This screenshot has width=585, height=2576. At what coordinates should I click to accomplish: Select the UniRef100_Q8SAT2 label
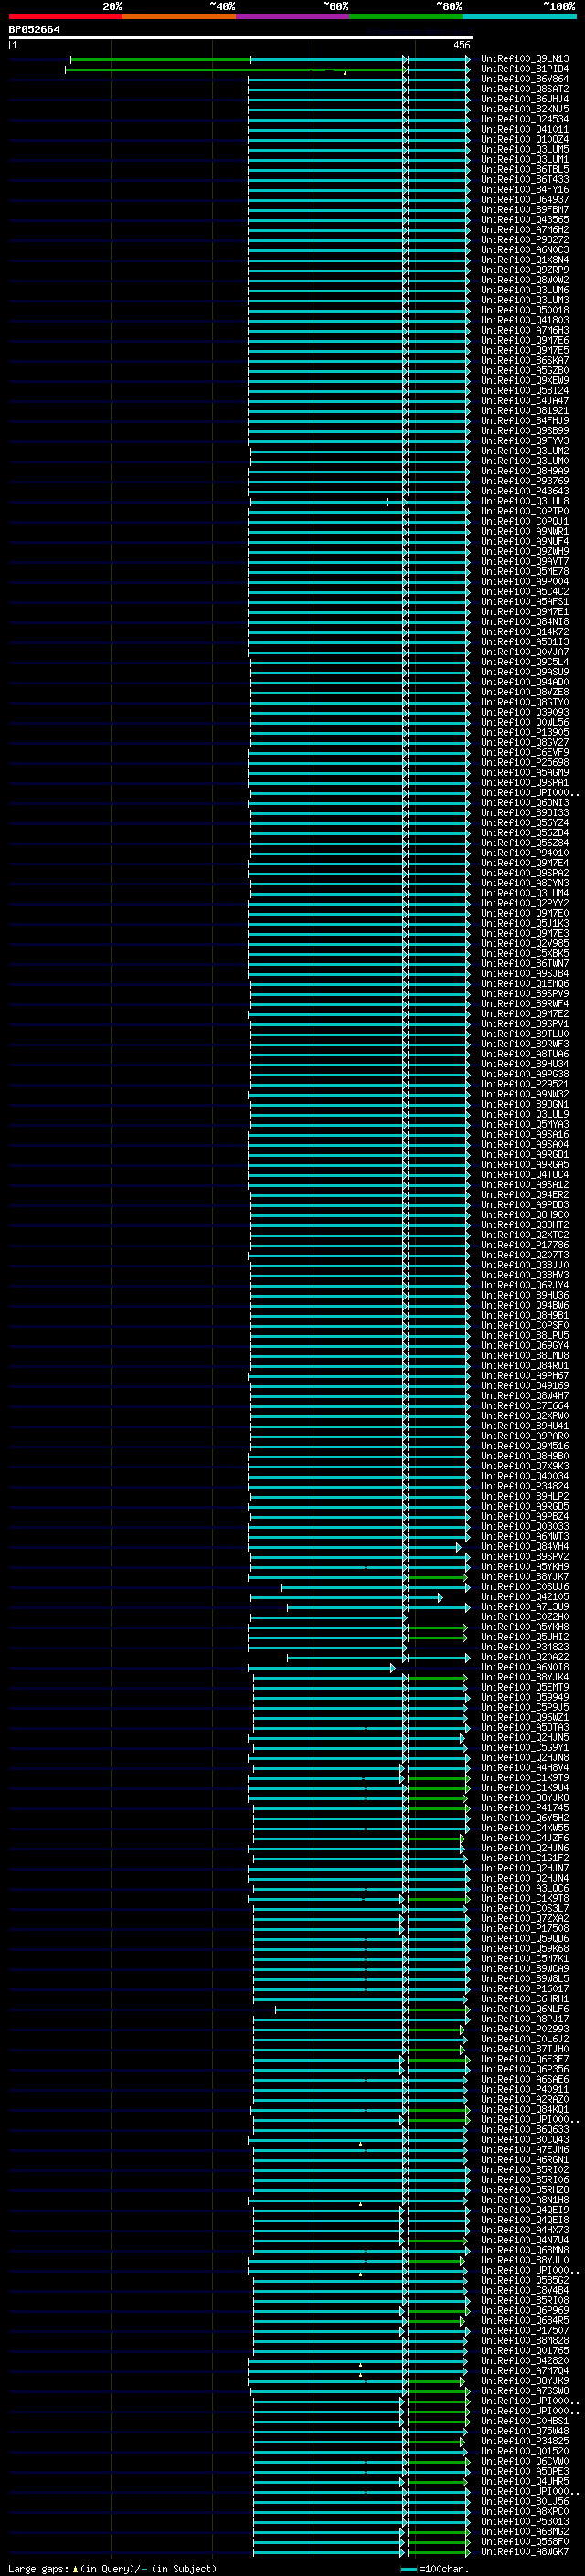tap(524, 89)
